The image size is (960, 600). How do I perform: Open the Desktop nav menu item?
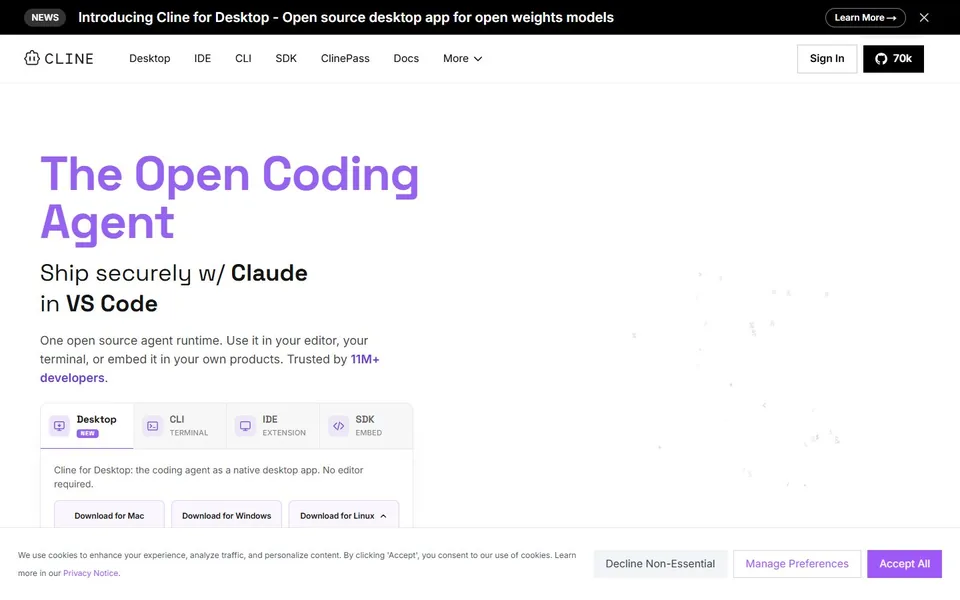tap(149, 59)
